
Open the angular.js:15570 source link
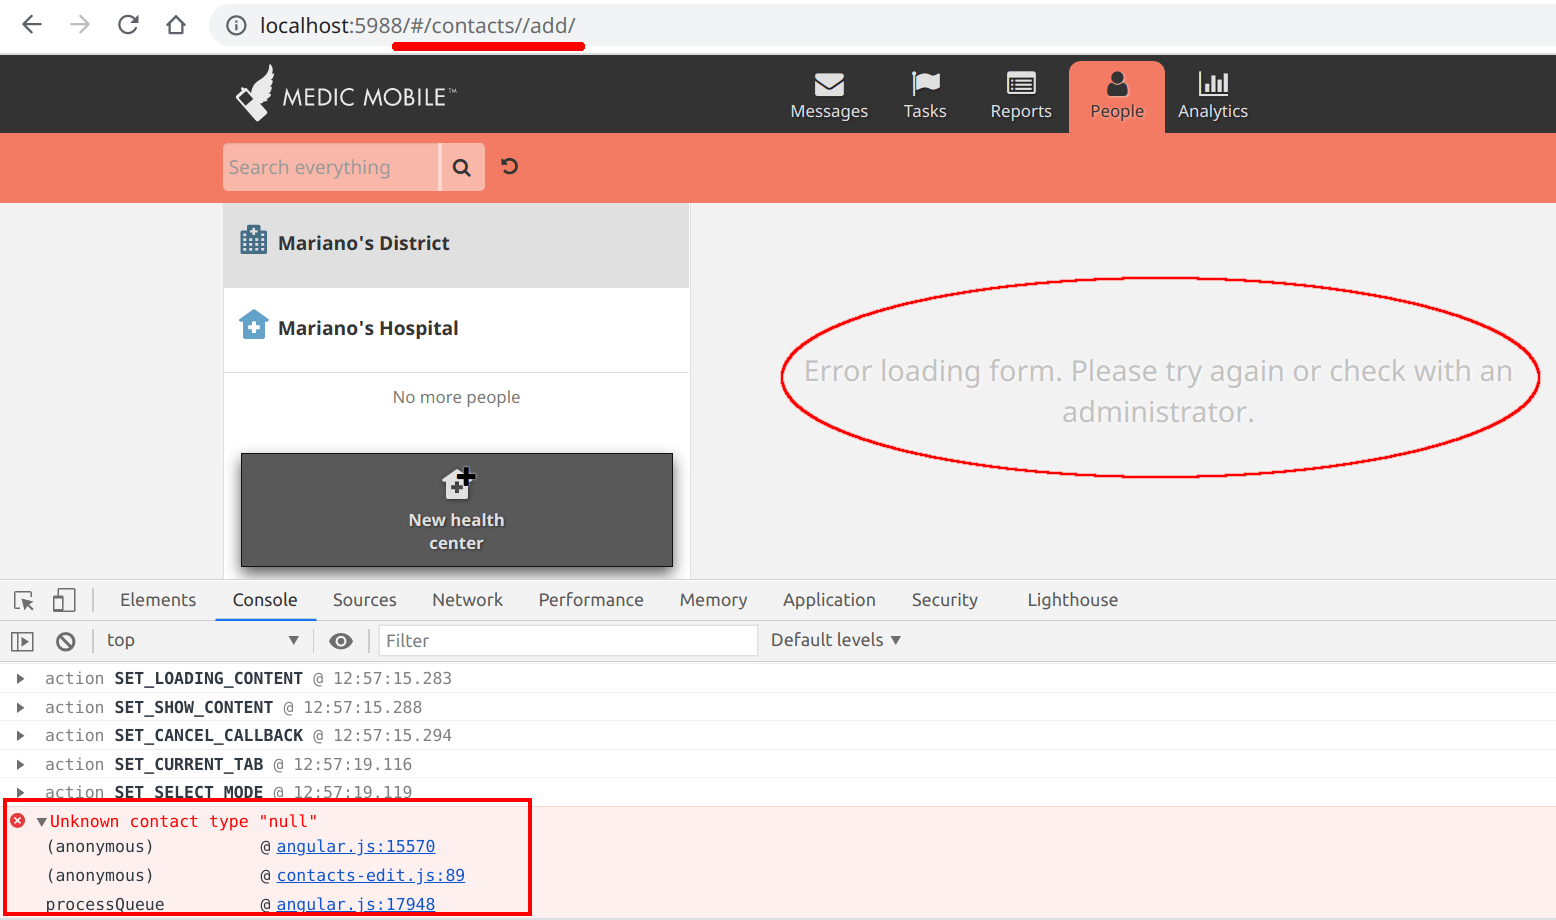355,846
